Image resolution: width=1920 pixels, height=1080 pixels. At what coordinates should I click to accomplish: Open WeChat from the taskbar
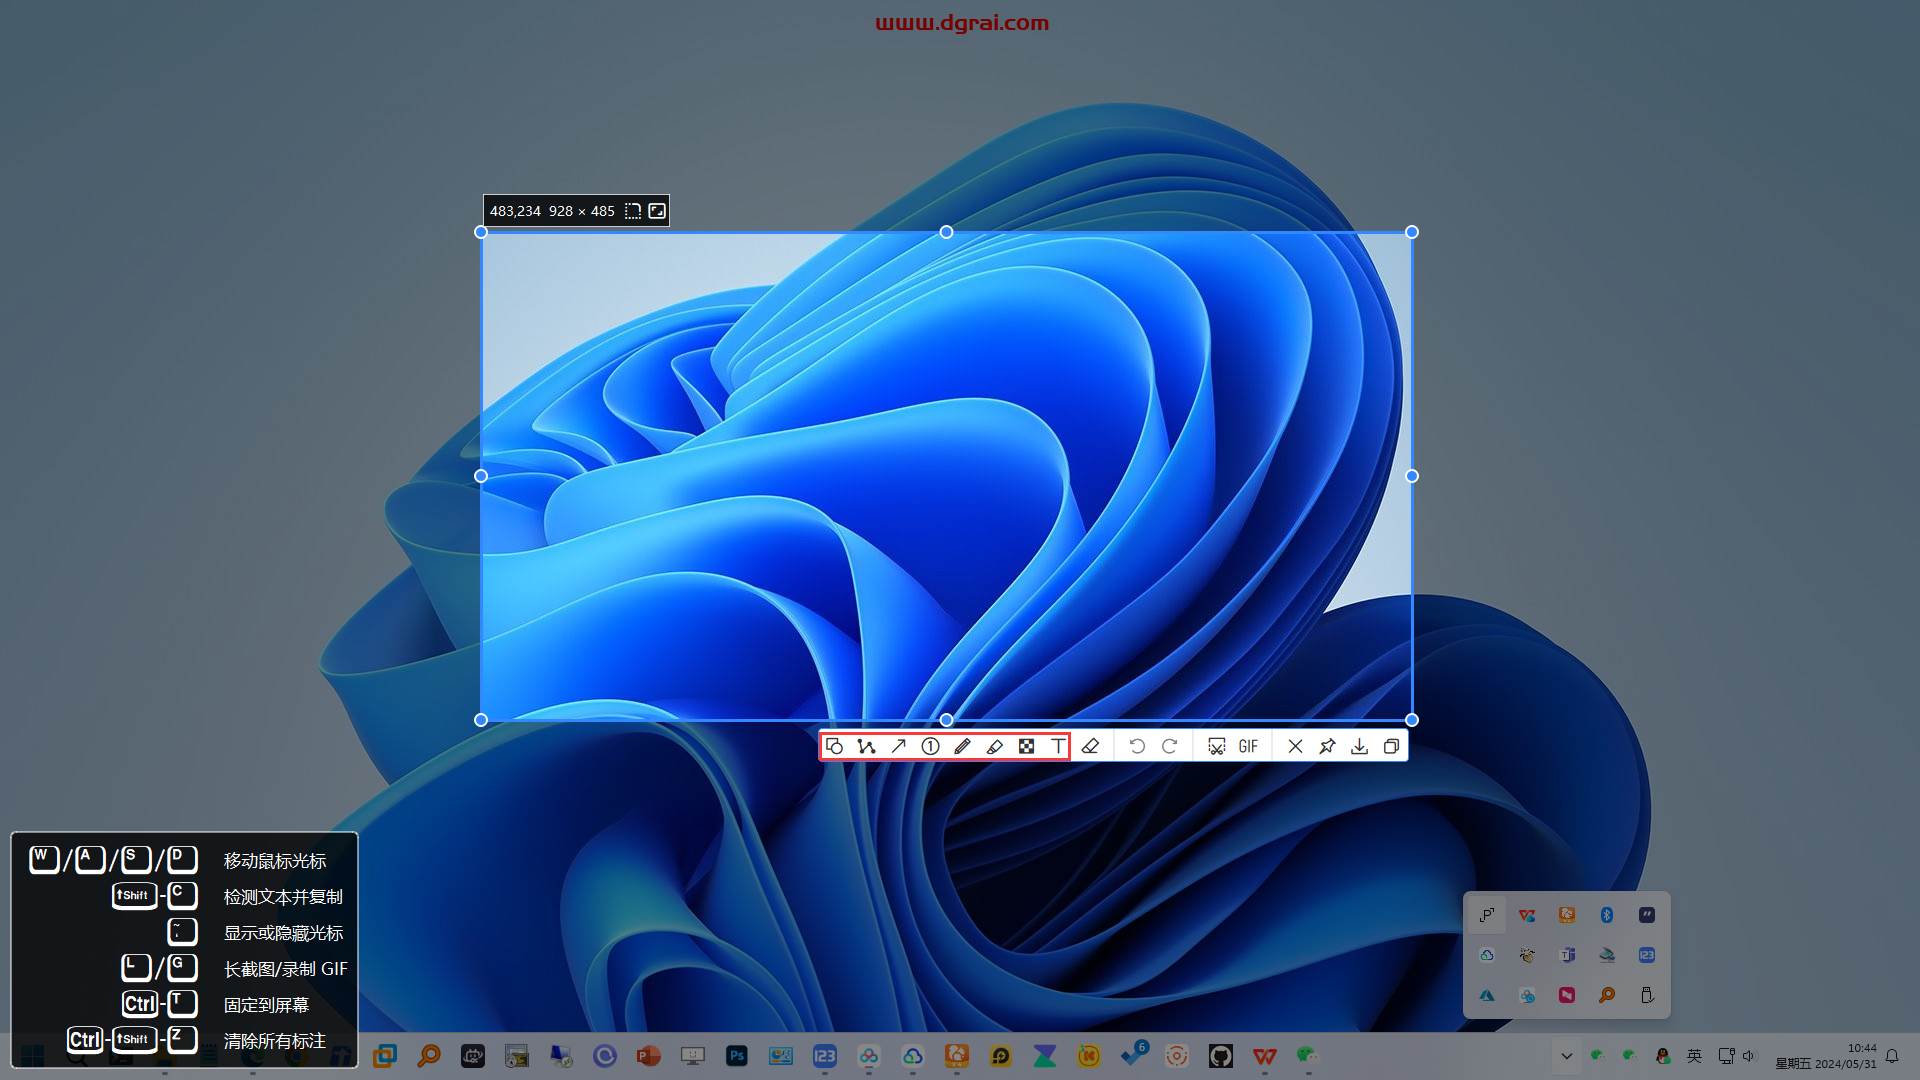(x=1308, y=1056)
